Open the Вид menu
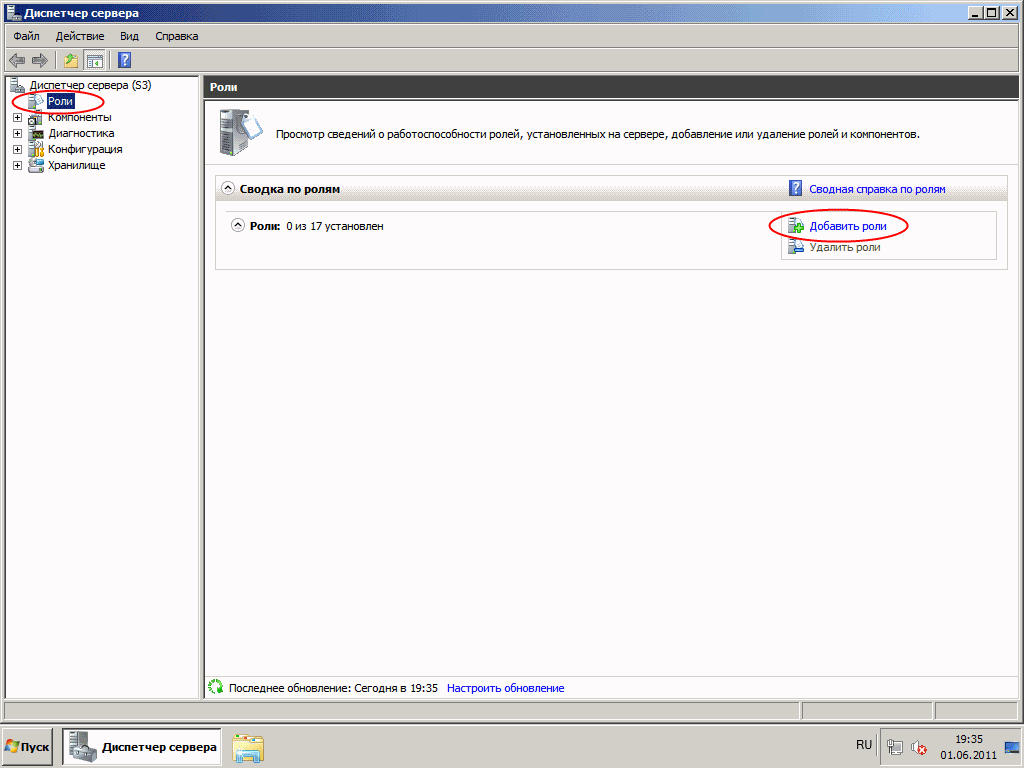The height and width of the screenshot is (768, 1024). point(129,36)
